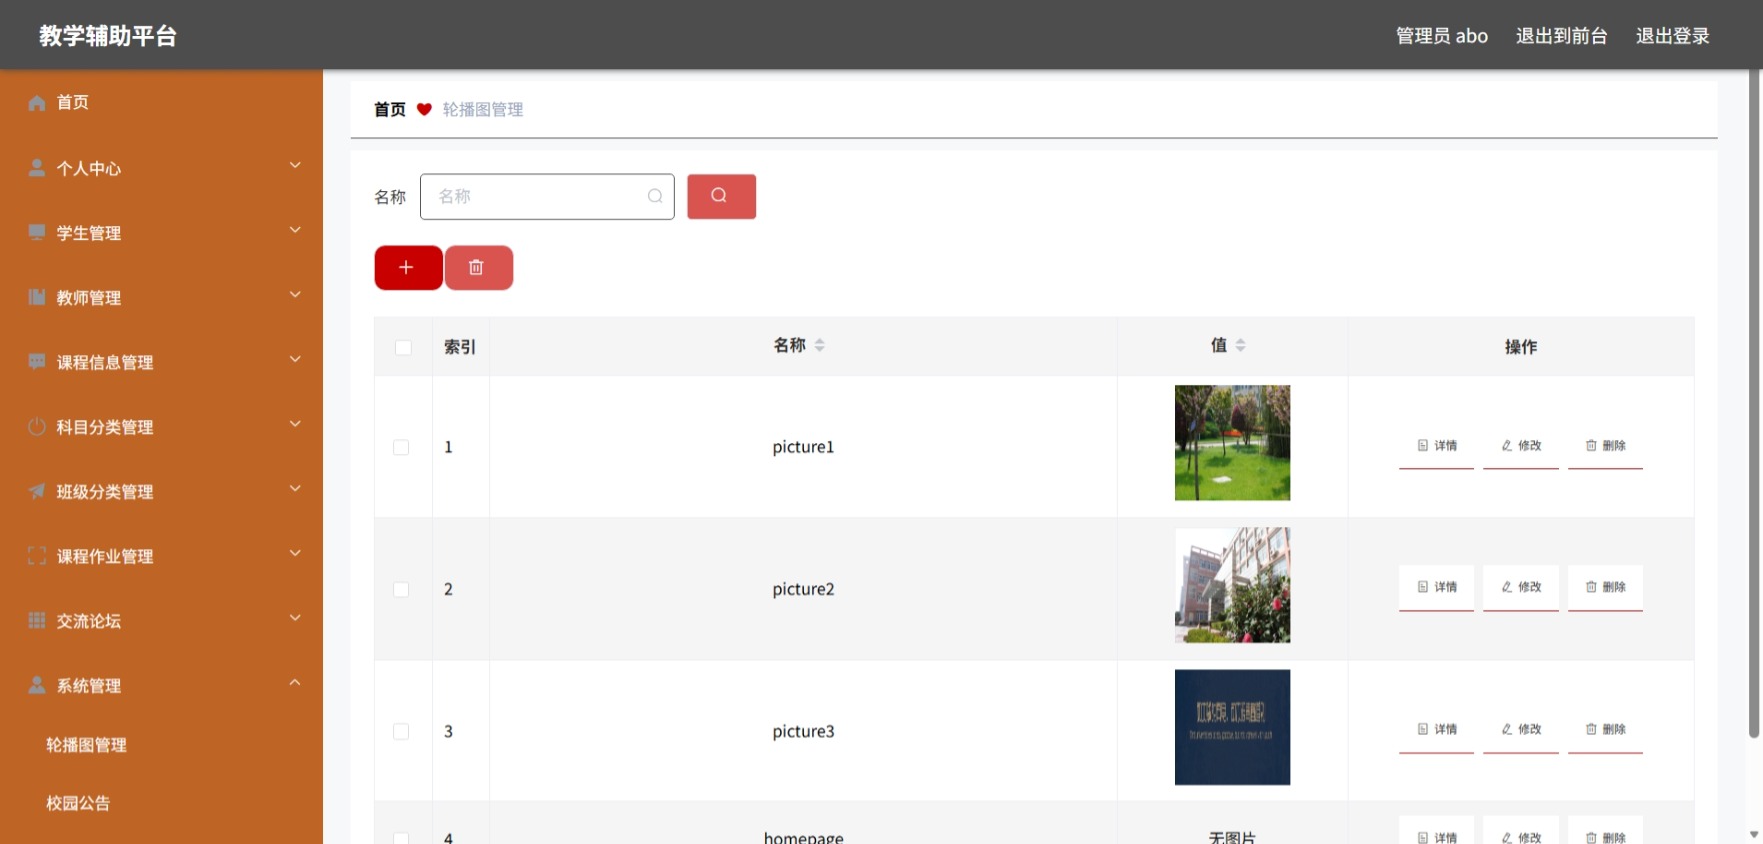Expand 课程作业管理 menu chevron

pyautogui.click(x=295, y=553)
